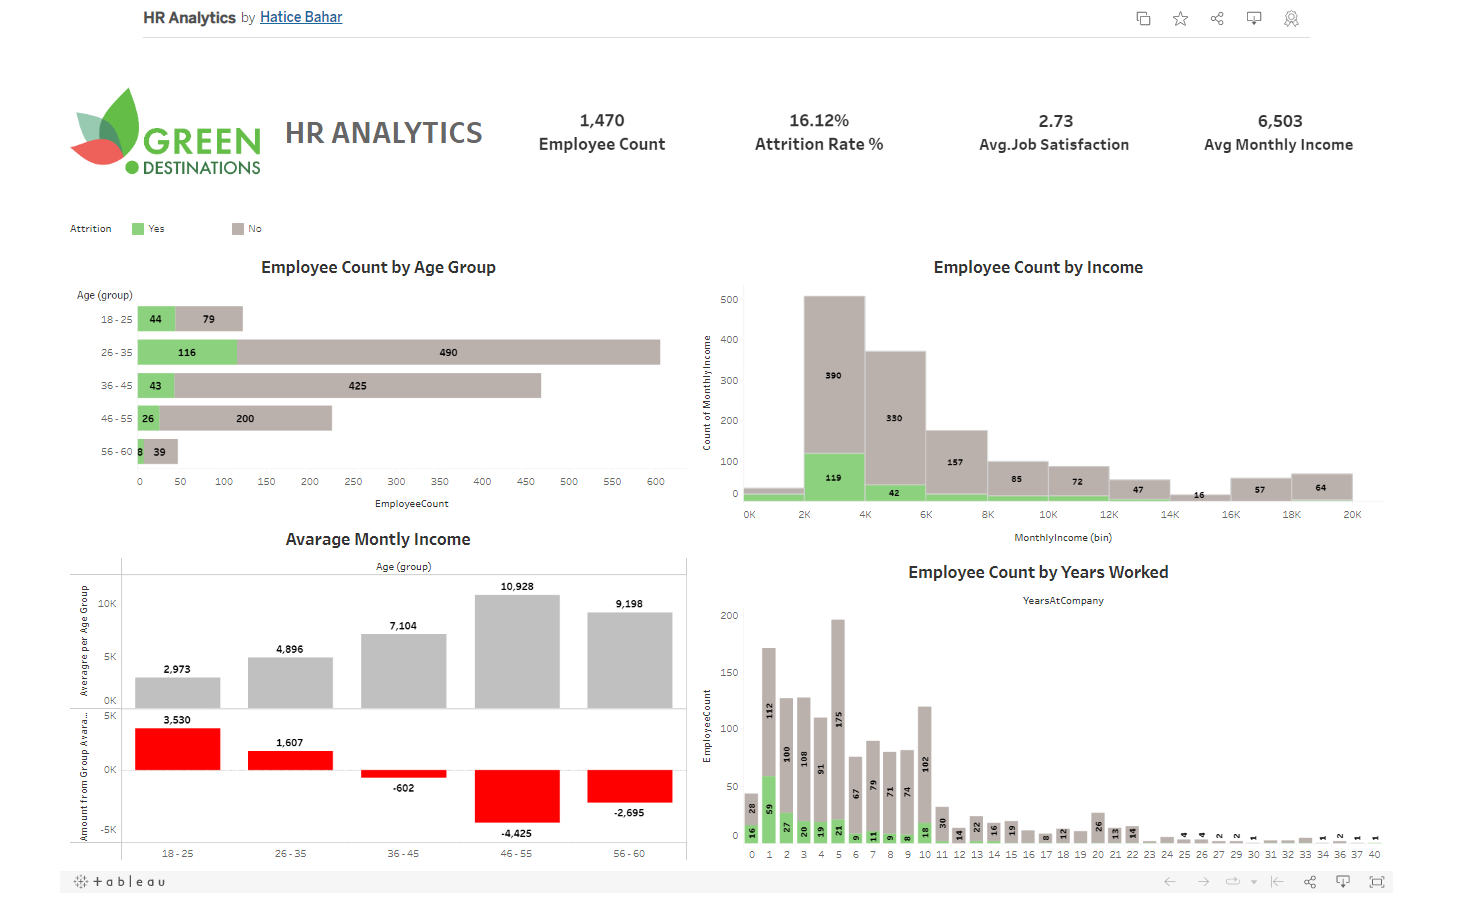
Task: Highlight the green attrition segment in 26-35 bar
Action: point(186,352)
